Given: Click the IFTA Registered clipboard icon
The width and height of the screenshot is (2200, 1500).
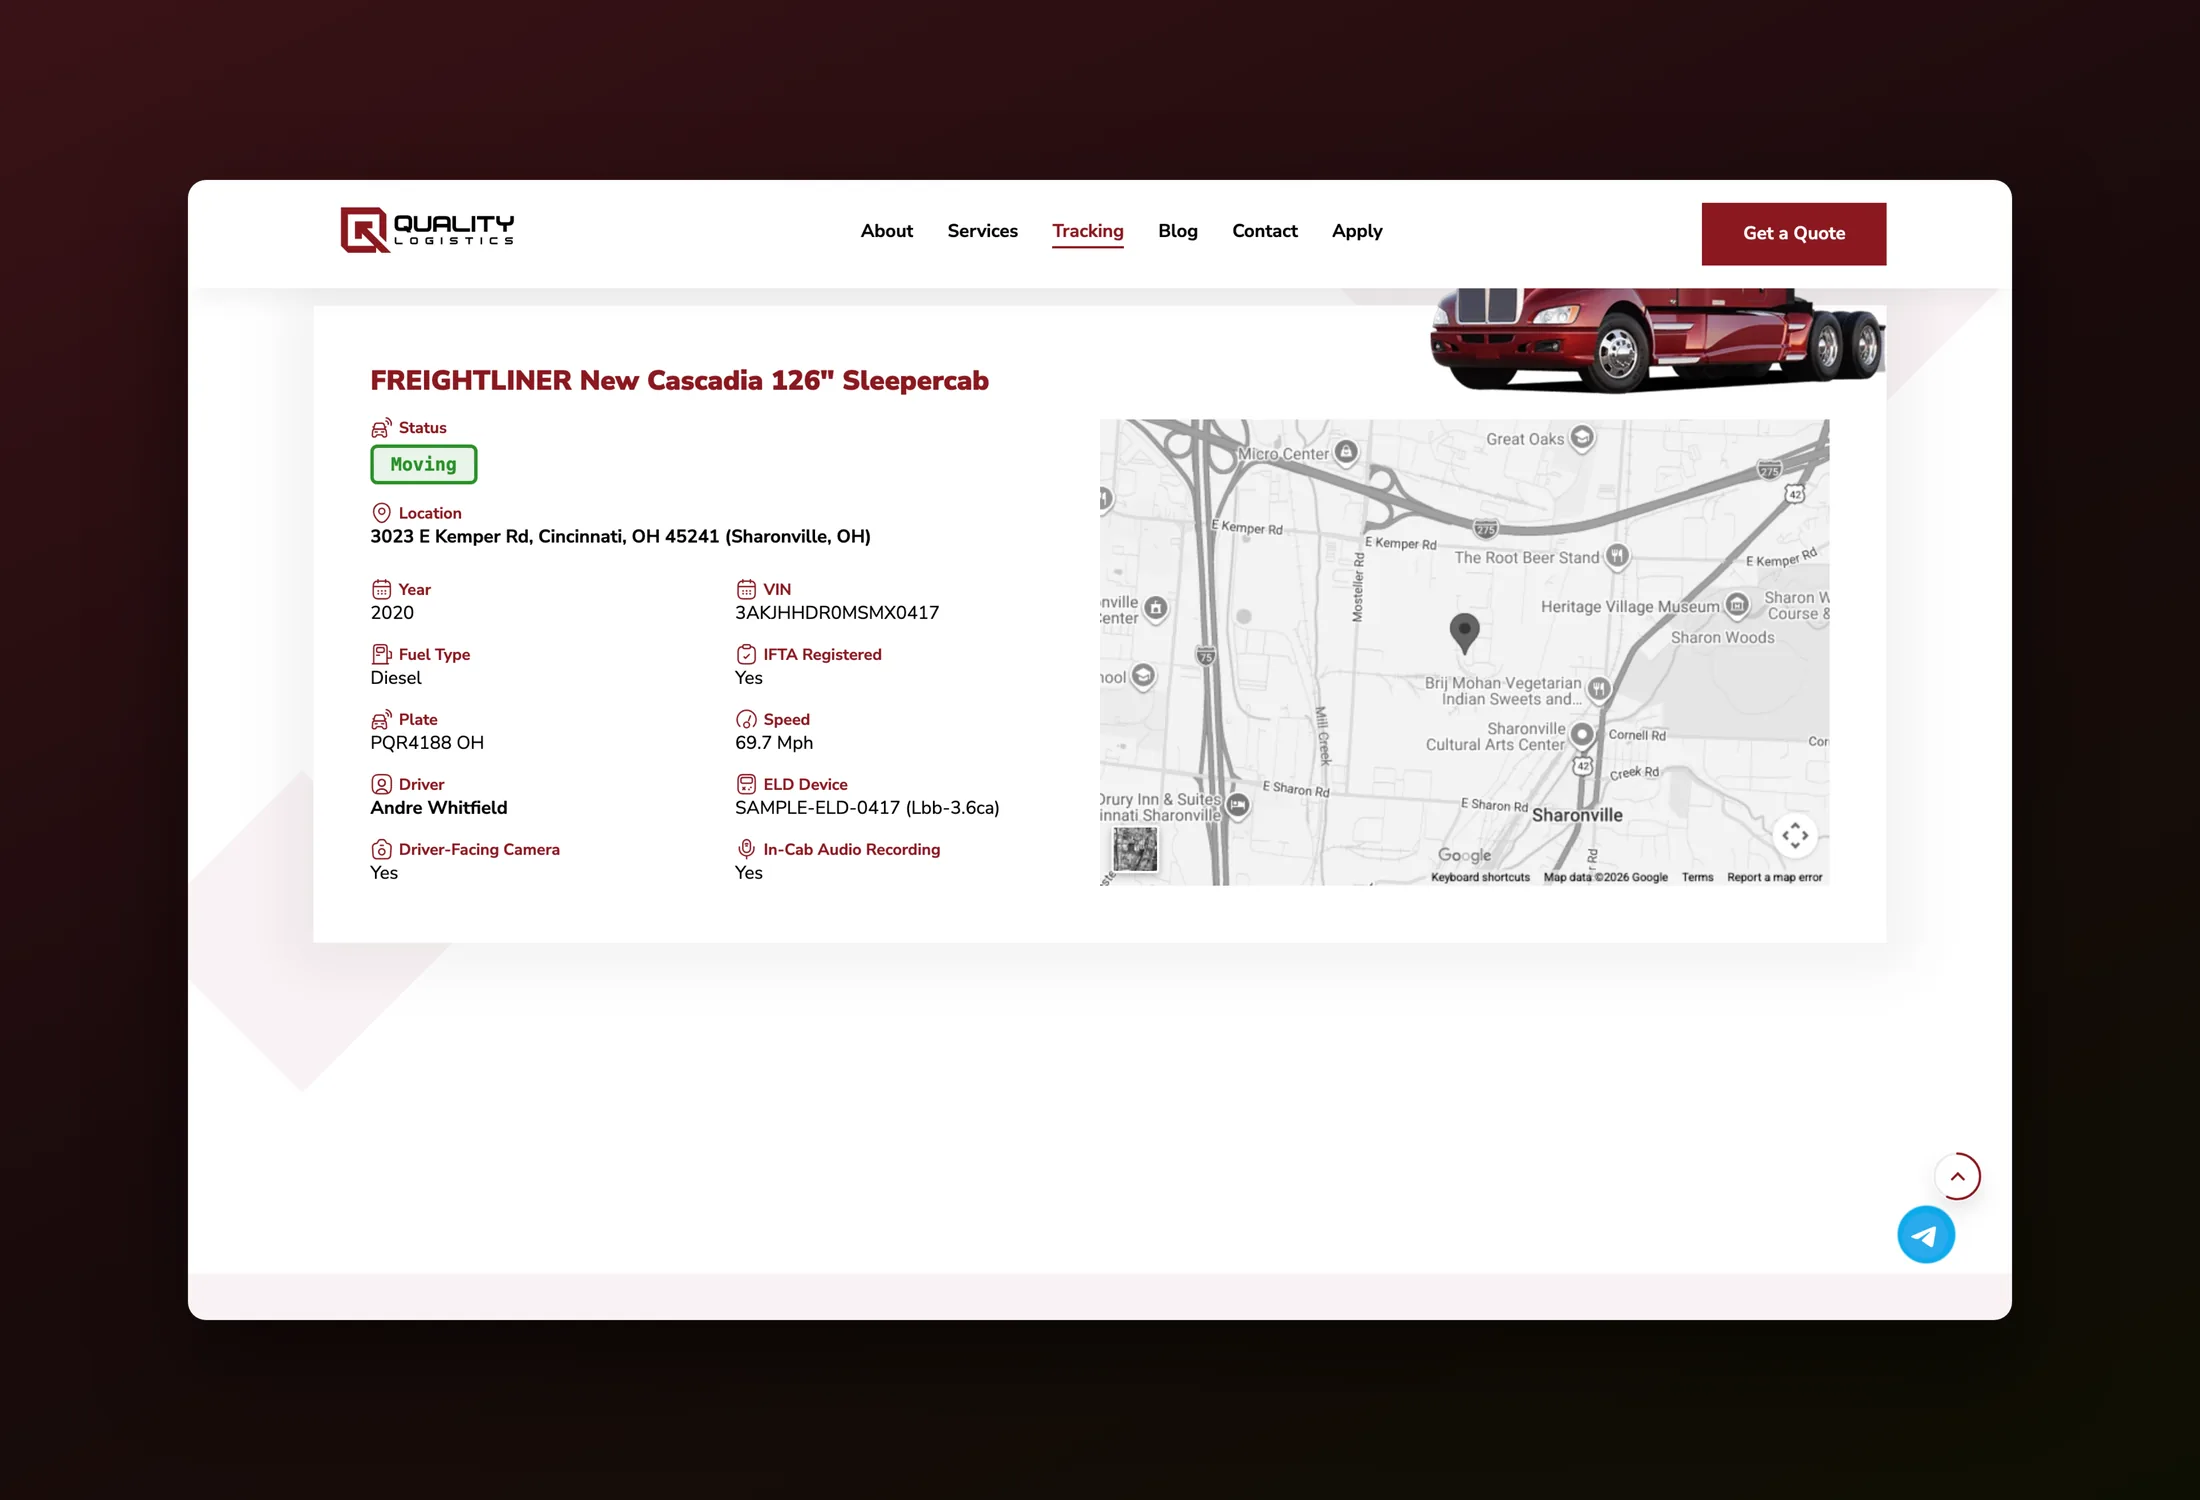Looking at the screenshot, I should click(746, 654).
